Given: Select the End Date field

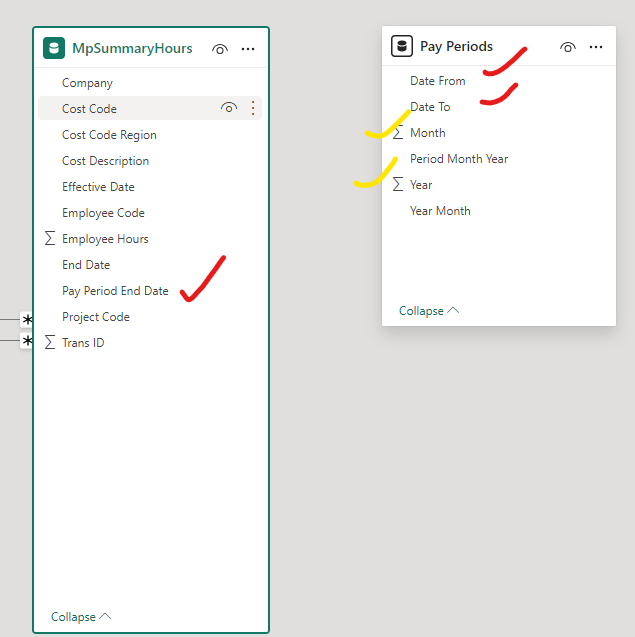Looking at the screenshot, I should [x=86, y=265].
